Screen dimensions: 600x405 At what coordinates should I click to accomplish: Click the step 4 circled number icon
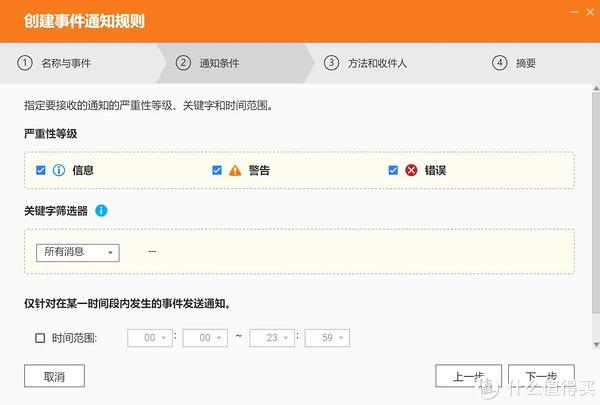pos(499,63)
